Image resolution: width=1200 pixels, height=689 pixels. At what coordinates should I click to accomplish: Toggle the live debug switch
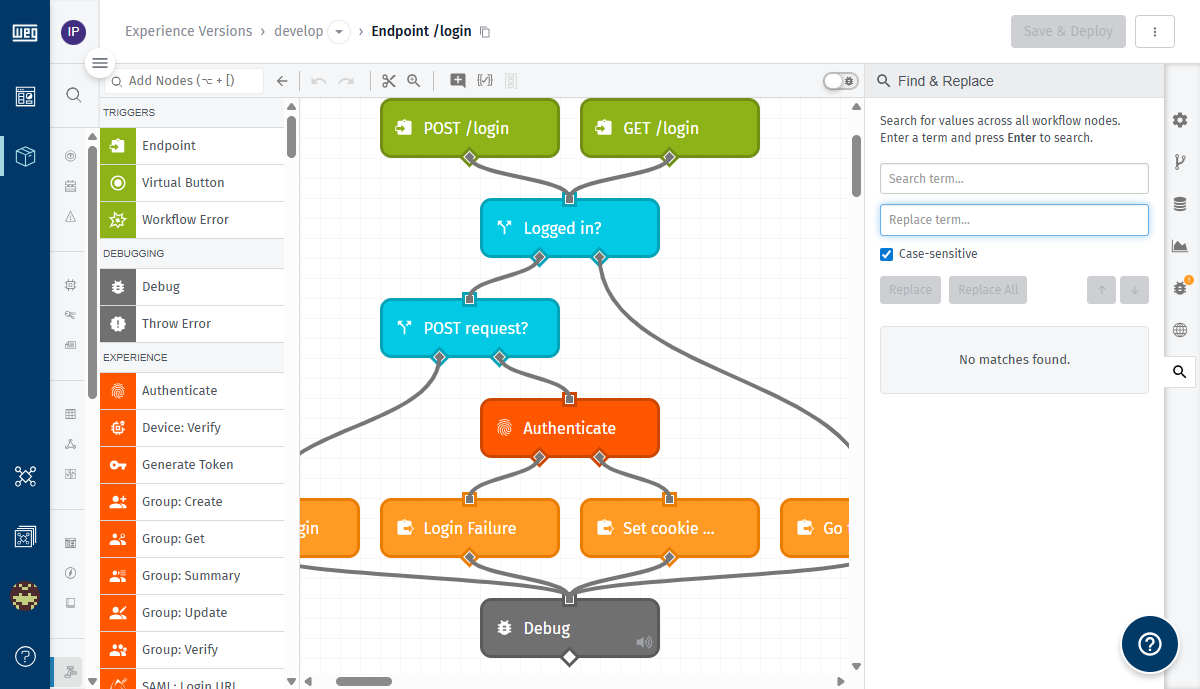pyautogui.click(x=840, y=81)
